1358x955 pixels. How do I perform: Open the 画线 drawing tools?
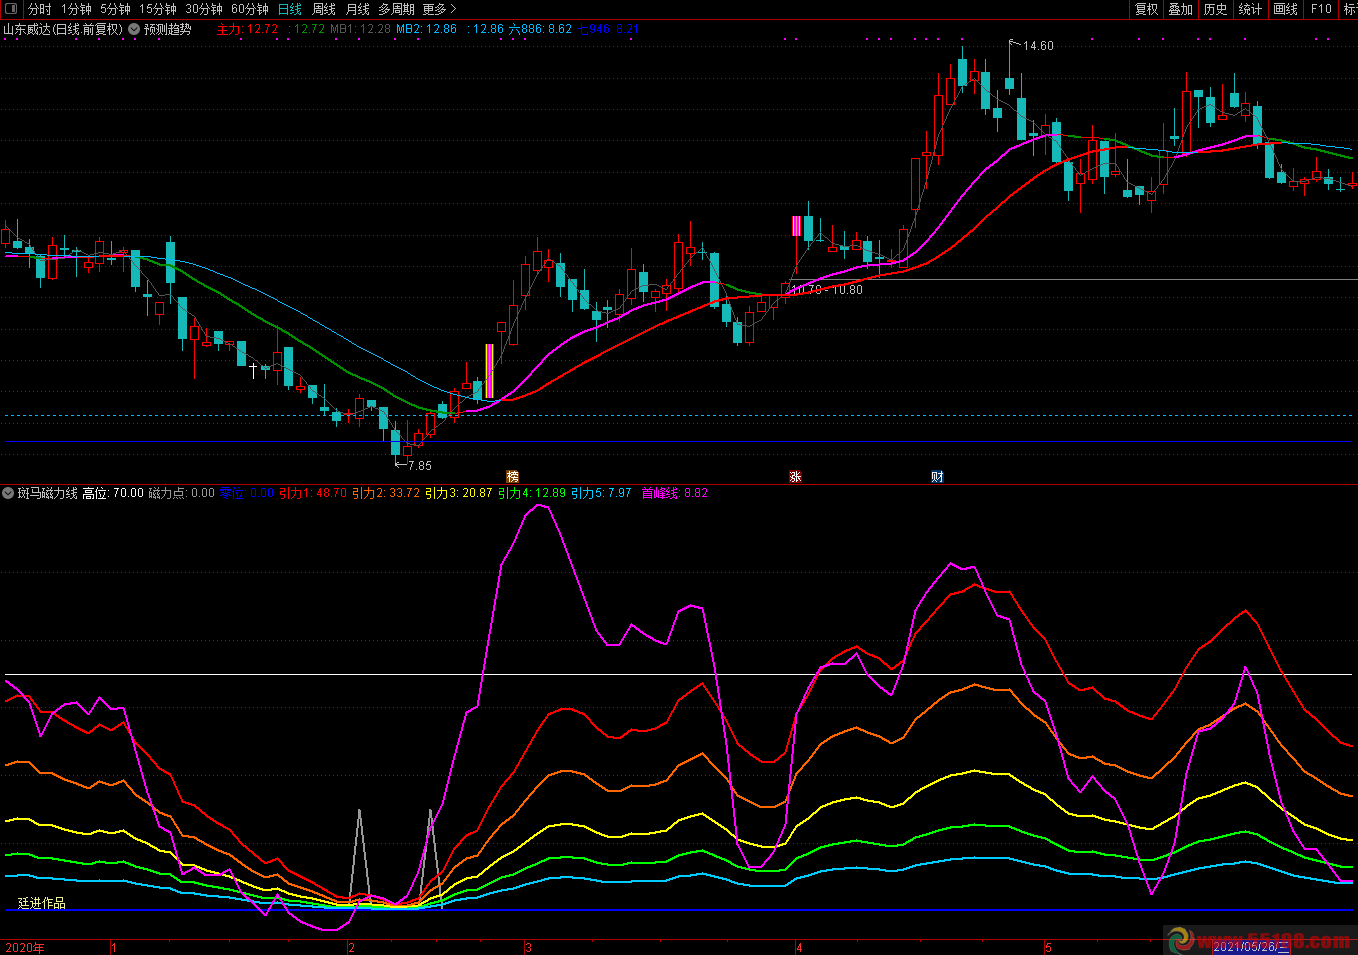coord(1285,9)
